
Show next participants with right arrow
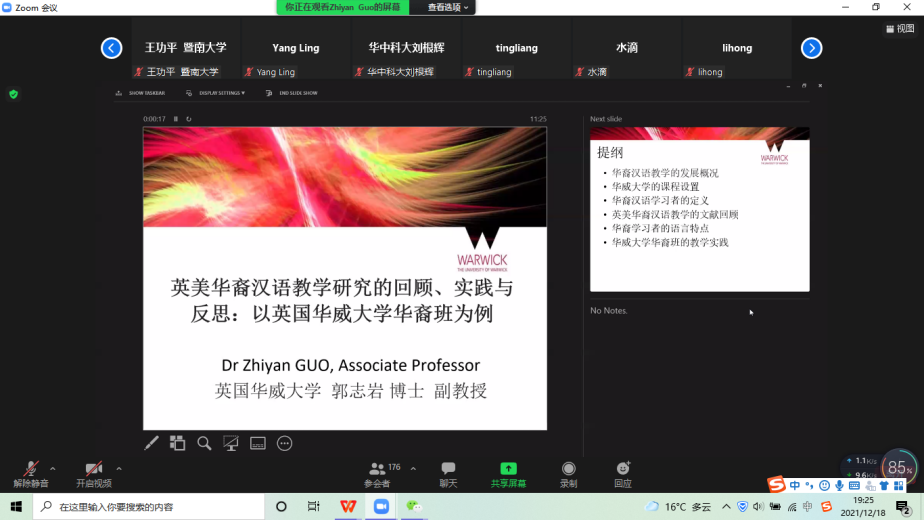pyautogui.click(x=811, y=47)
